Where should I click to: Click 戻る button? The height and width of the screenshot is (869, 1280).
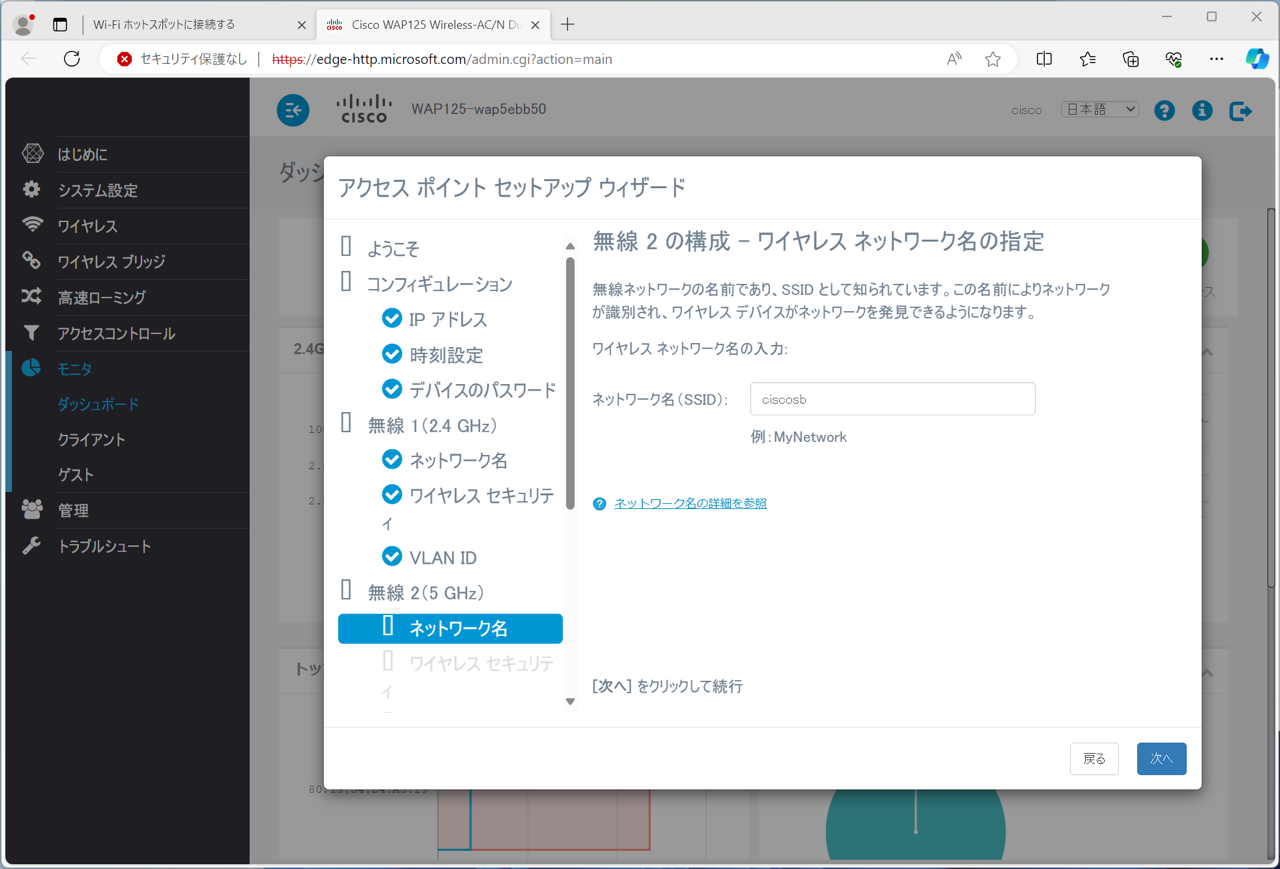tap(1094, 759)
